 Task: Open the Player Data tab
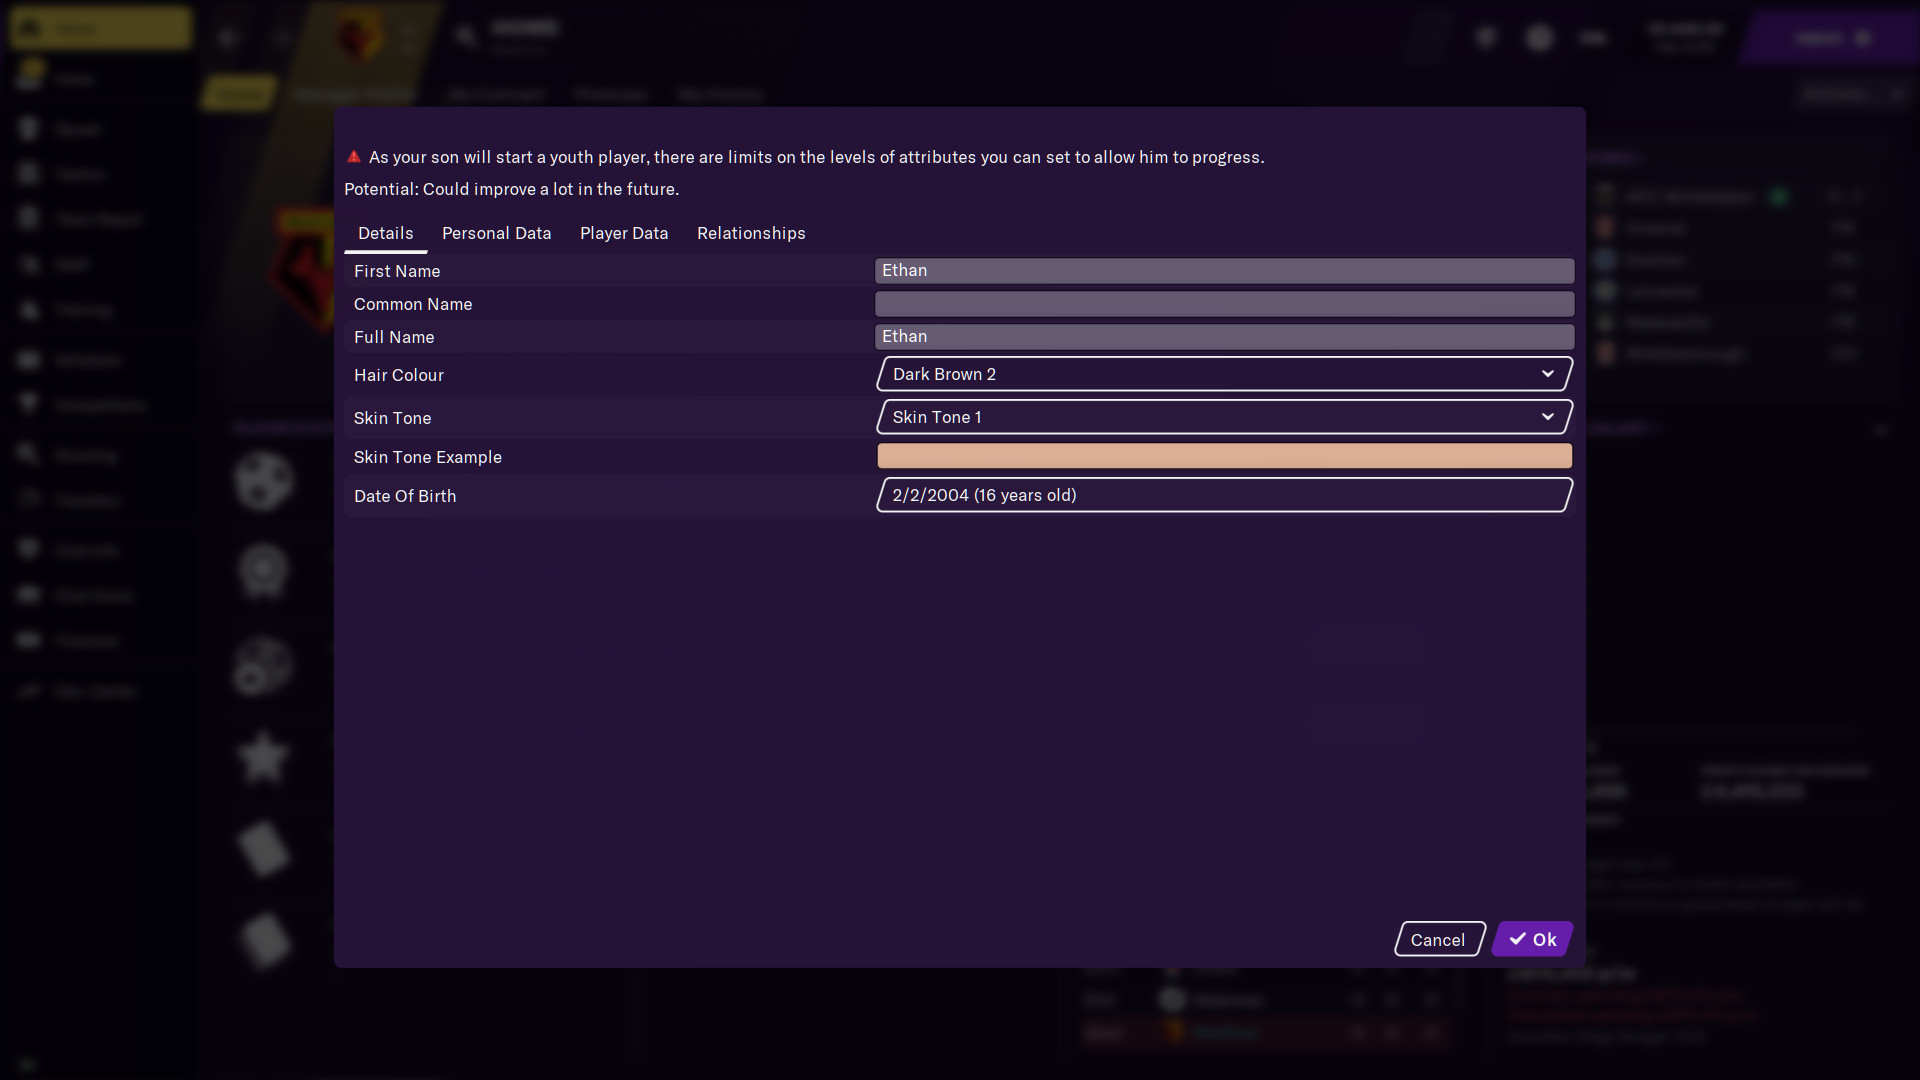(623, 233)
